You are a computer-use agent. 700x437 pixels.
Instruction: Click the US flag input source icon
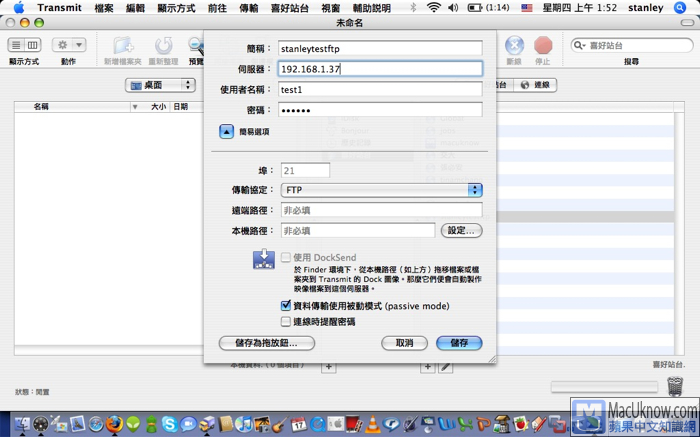(x=527, y=8)
